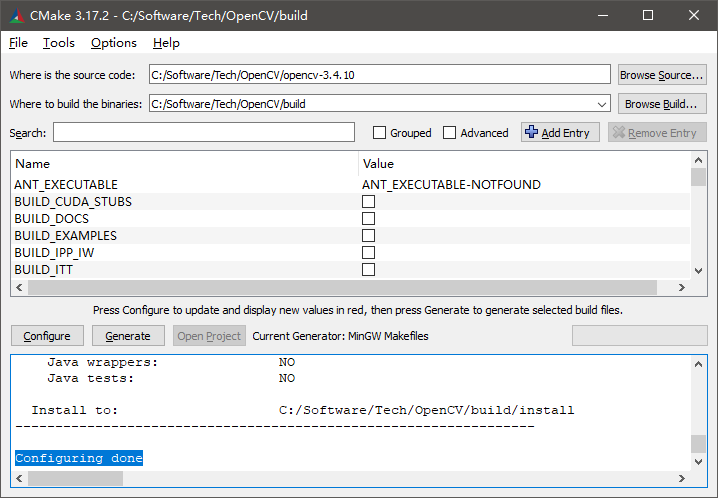The width and height of the screenshot is (718, 498).
Task: Click the highlighted Configuring done text
Action: (79, 458)
